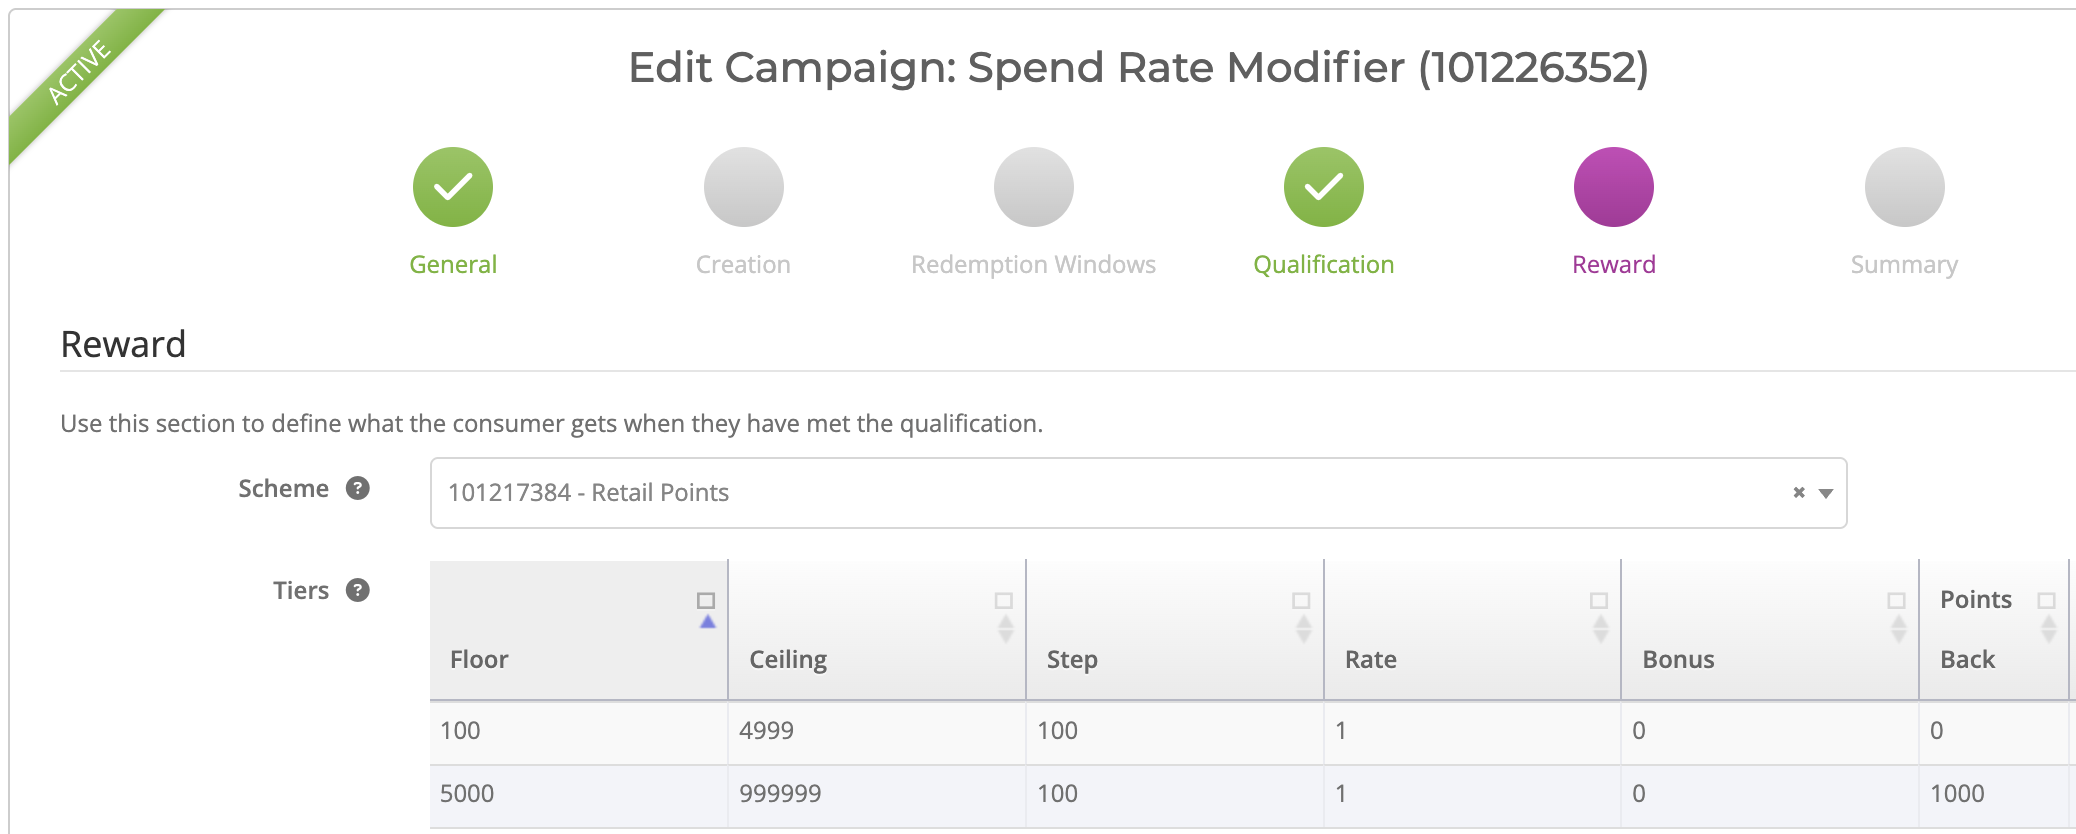Click the purple Reward step circle
Viewport: 2076px width, 834px height.
click(1613, 187)
